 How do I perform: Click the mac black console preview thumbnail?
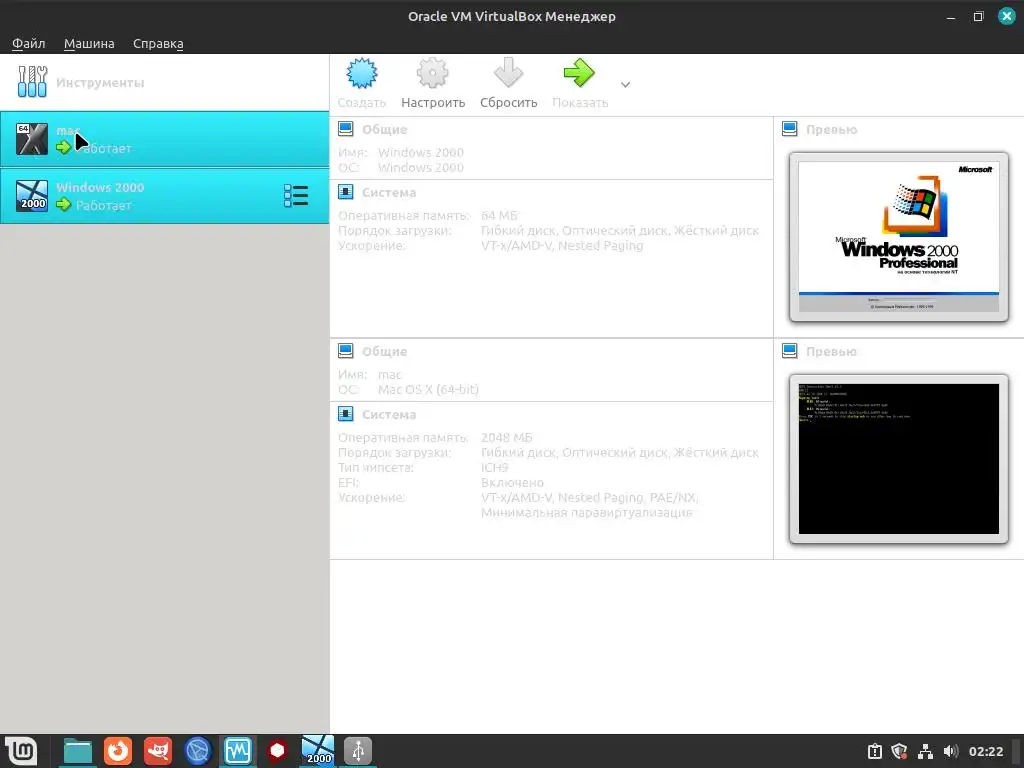pyautogui.click(x=899, y=459)
